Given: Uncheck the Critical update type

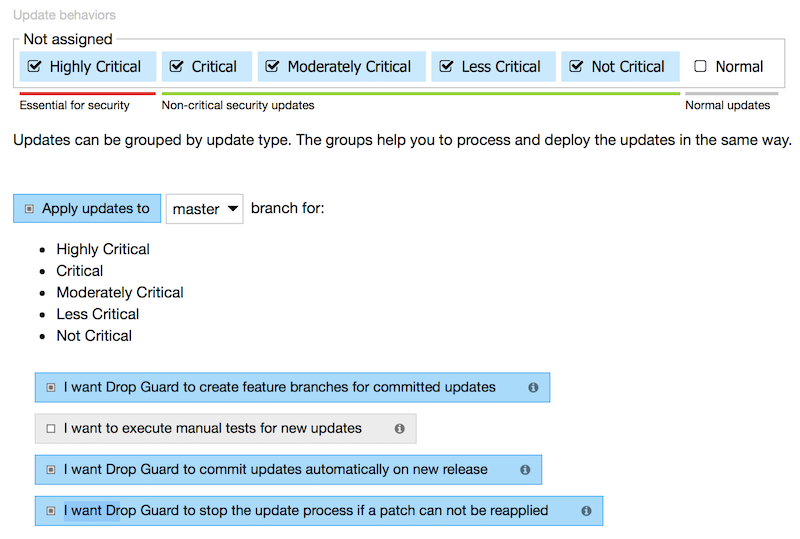Looking at the screenshot, I should (x=177, y=67).
